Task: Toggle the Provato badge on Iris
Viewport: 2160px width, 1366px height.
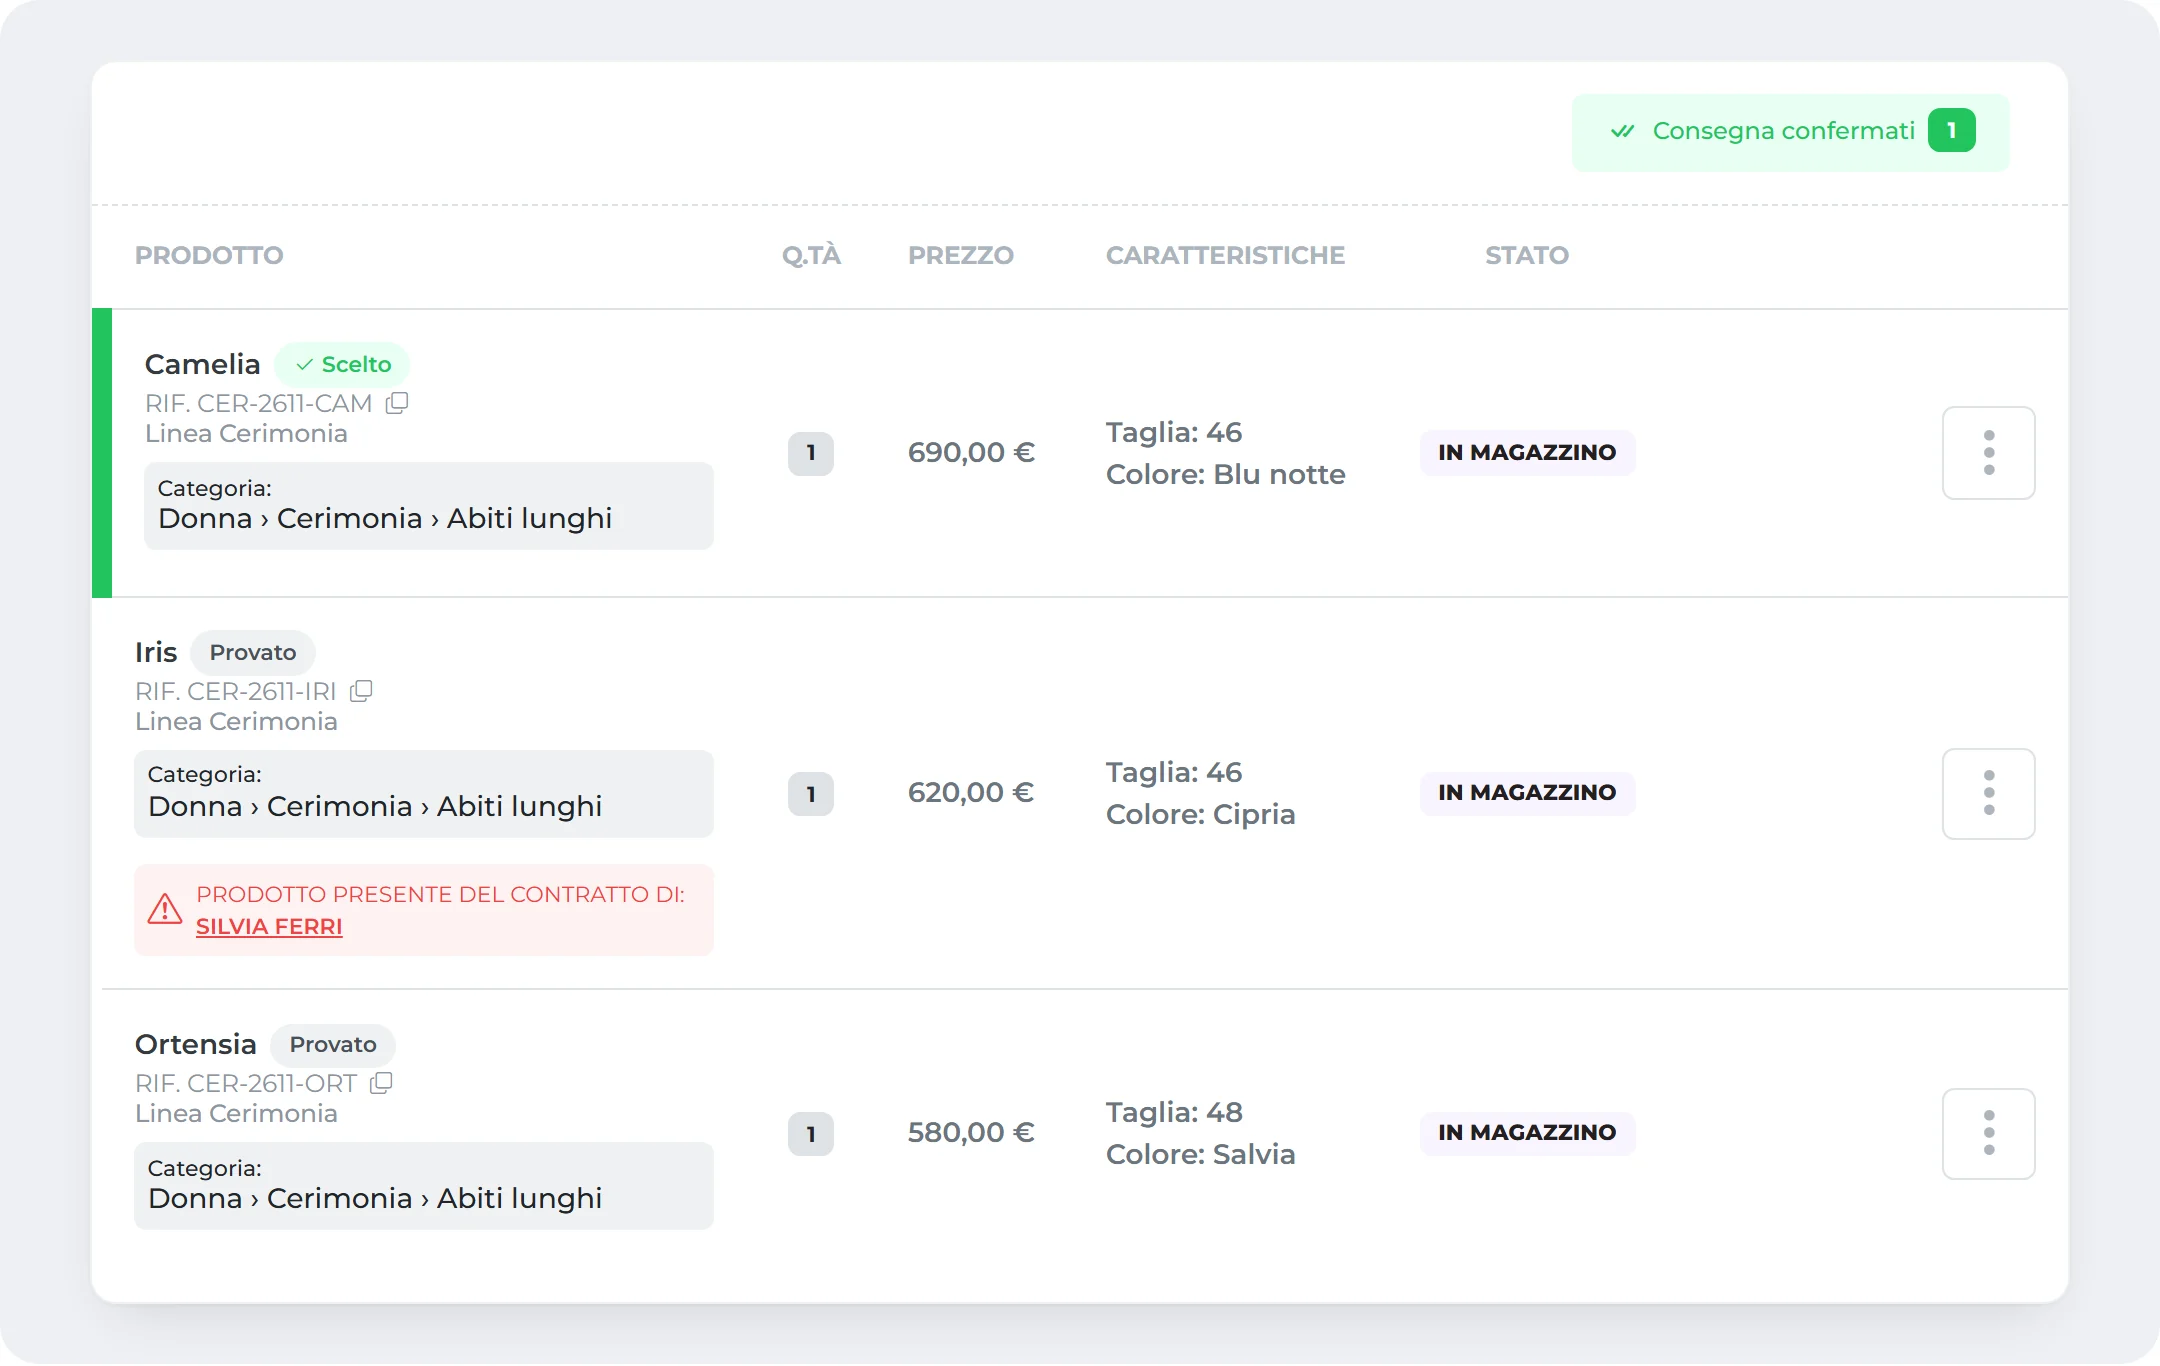Action: point(253,652)
